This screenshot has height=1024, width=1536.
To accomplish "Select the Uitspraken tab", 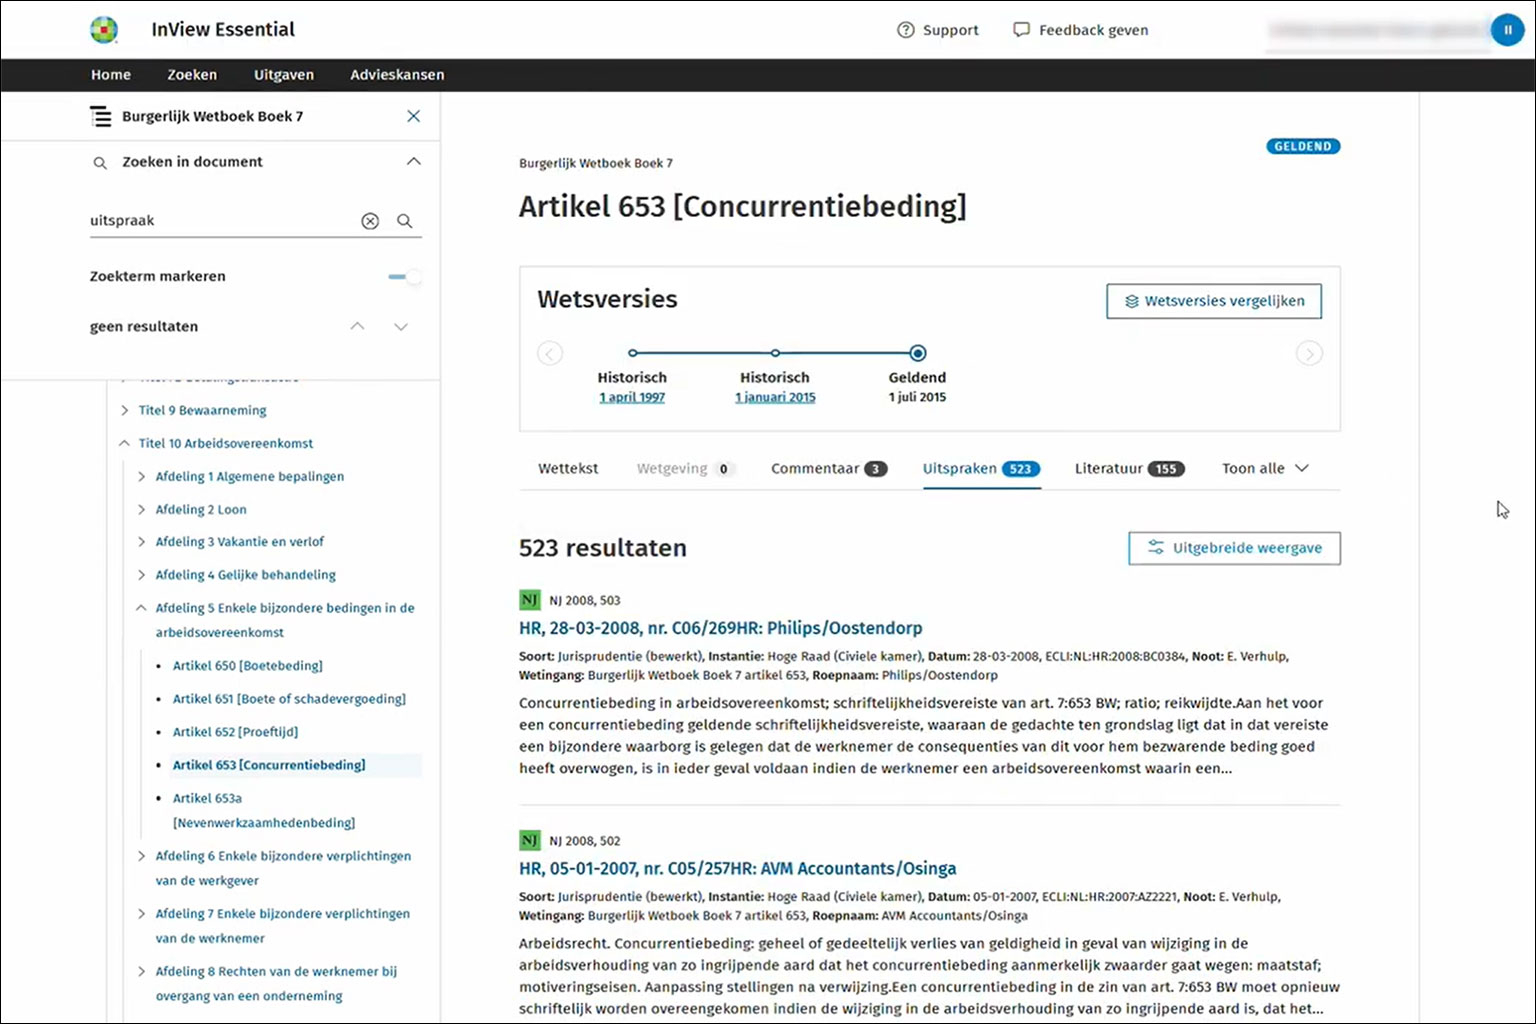I will point(982,468).
